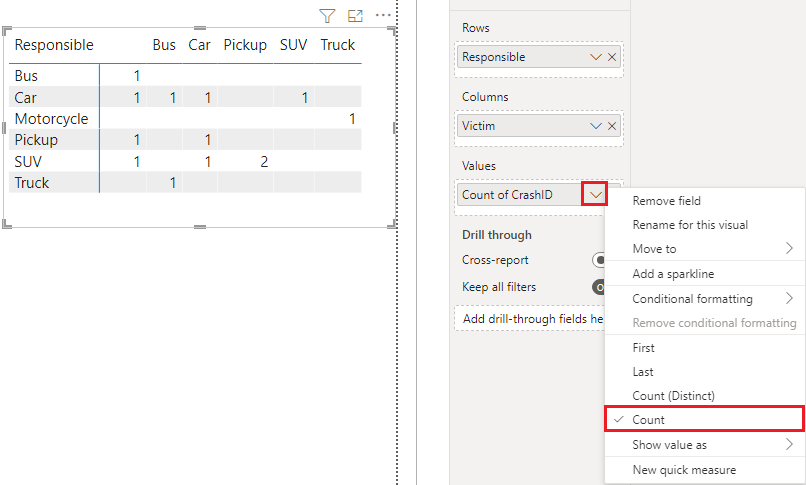Viewport: 806px width, 485px height.
Task: Select the checked Count aggregation
Action: click(704, 419)
